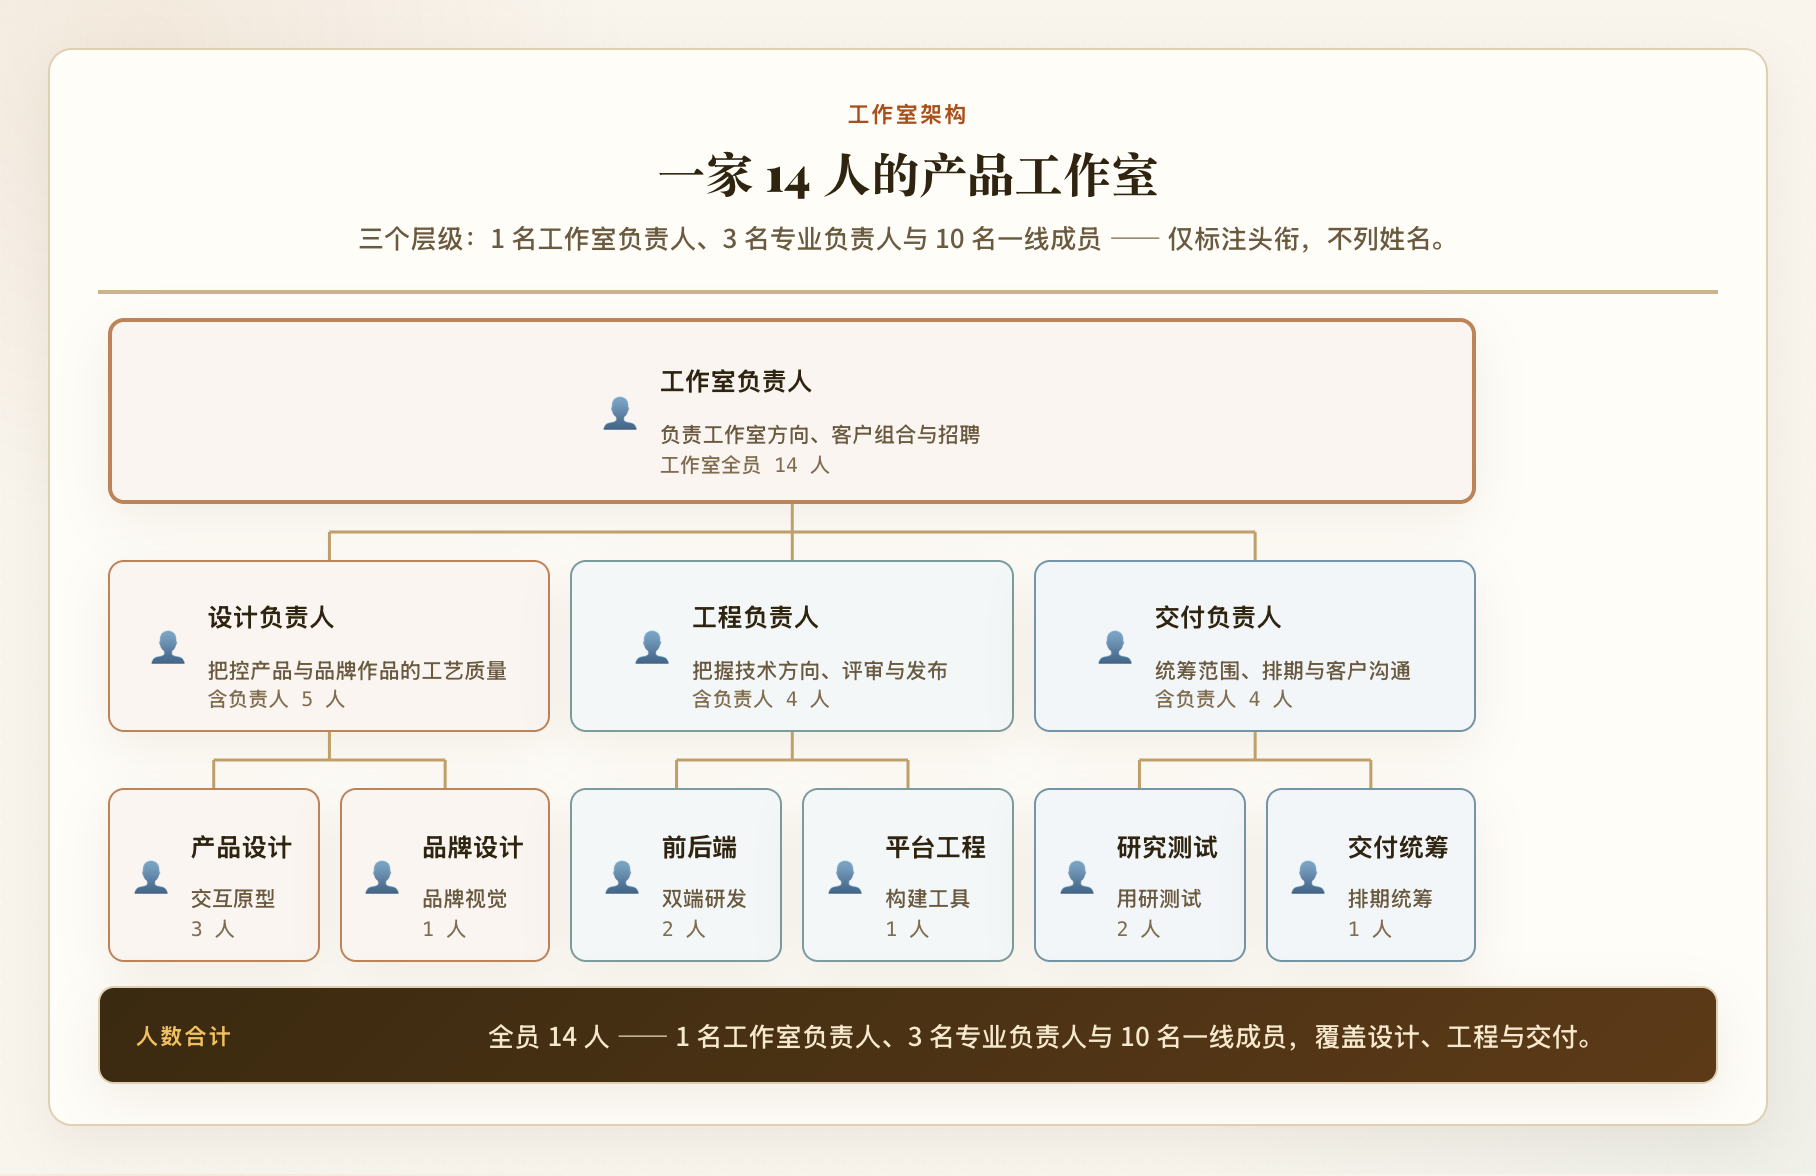Select the 含负责人 5 人 headcount

pos(276,699)
